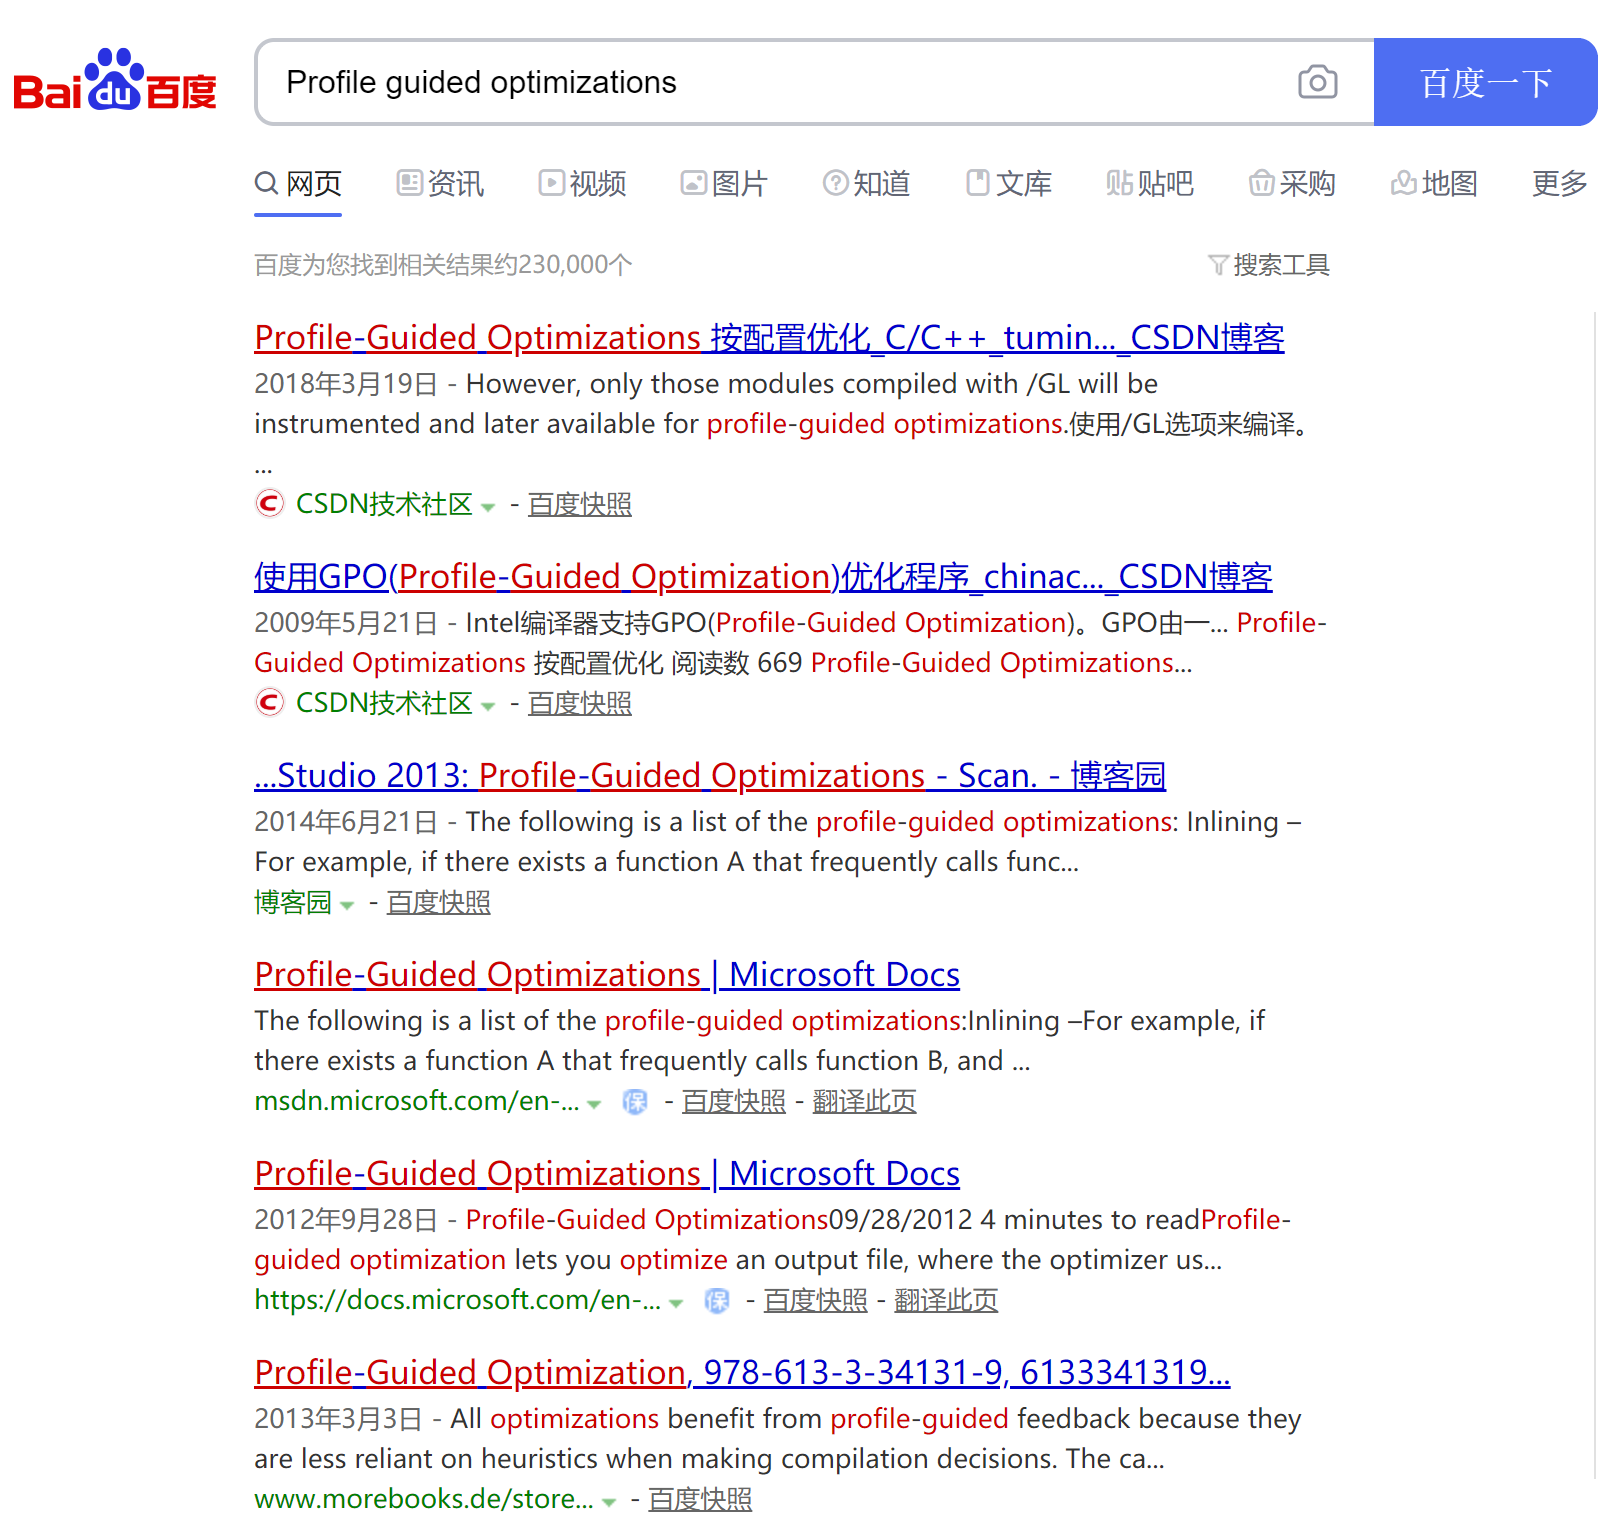Expand dropdown arrow beside first CSDN技术社区
The width and height of the screenshot is (1599, 1527).
[x=488, y=507]
